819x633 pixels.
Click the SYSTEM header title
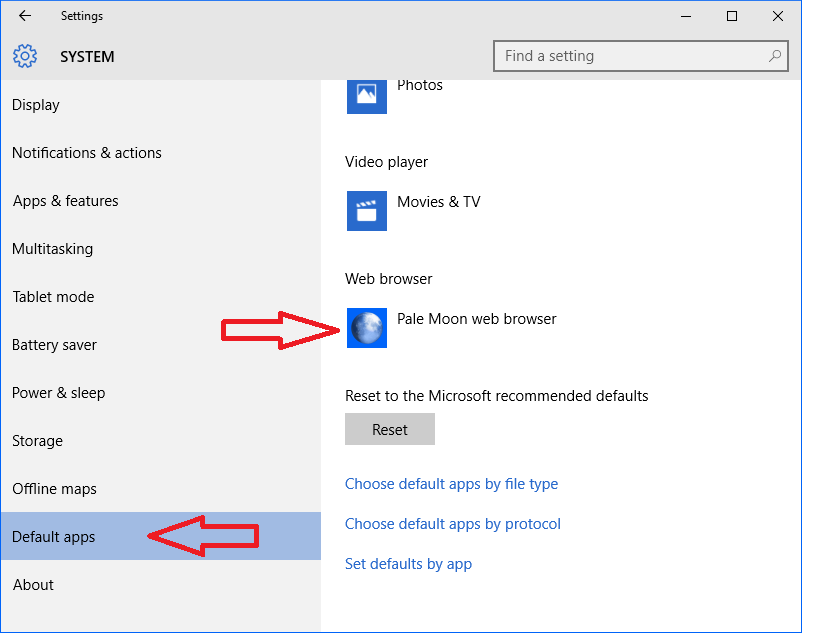pos(87,56)
